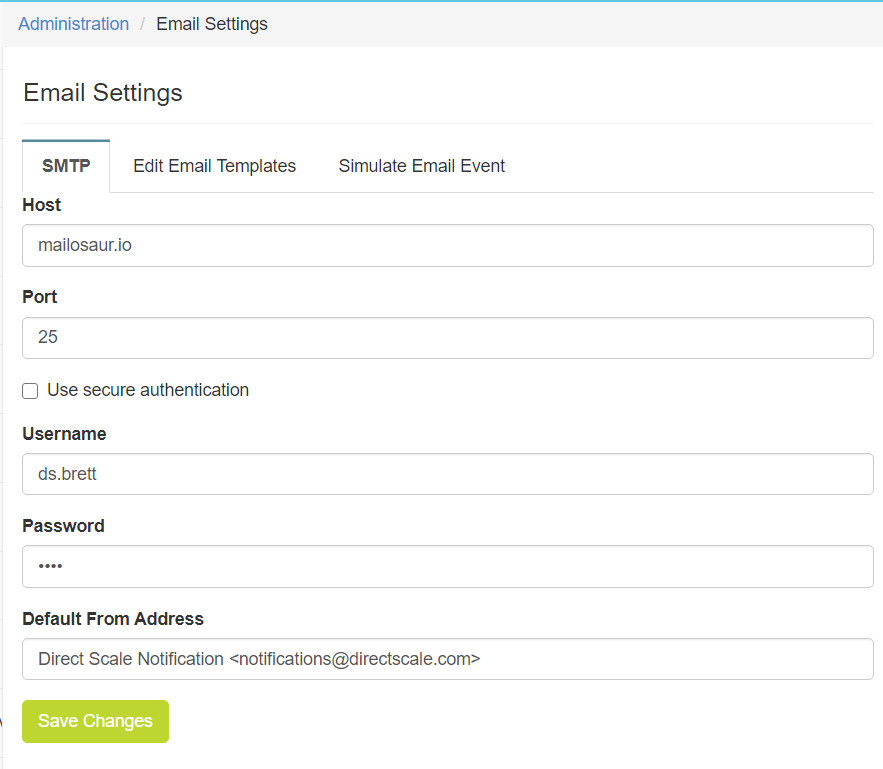Open the Simulate Email Event tab
The height and width of the screenshot is (769, 883).
click(x=421, y=166)
